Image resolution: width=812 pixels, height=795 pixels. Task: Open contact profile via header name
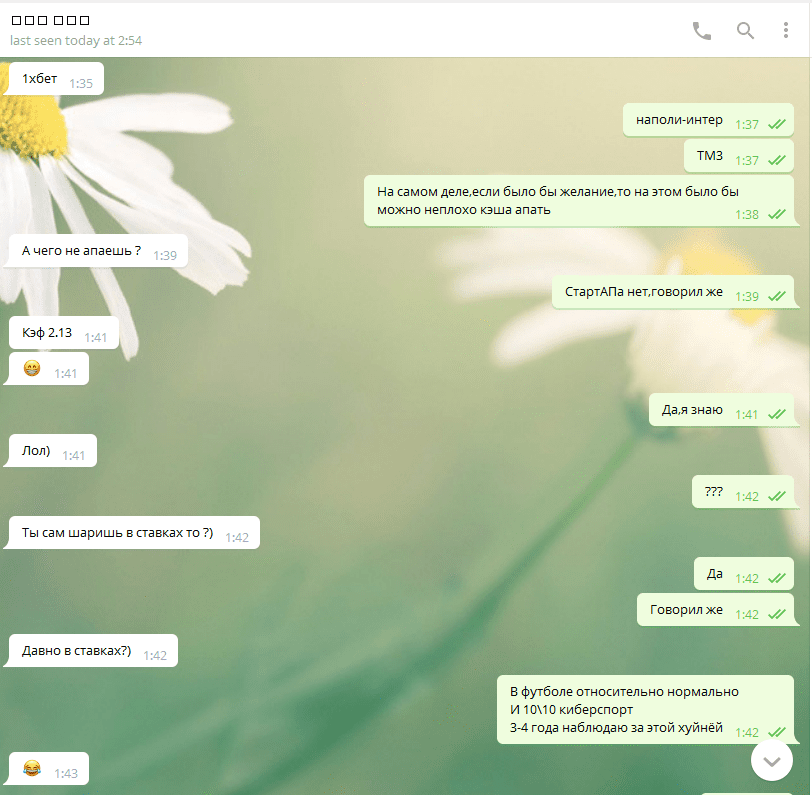pyautogui.click(x=50, y=21)
